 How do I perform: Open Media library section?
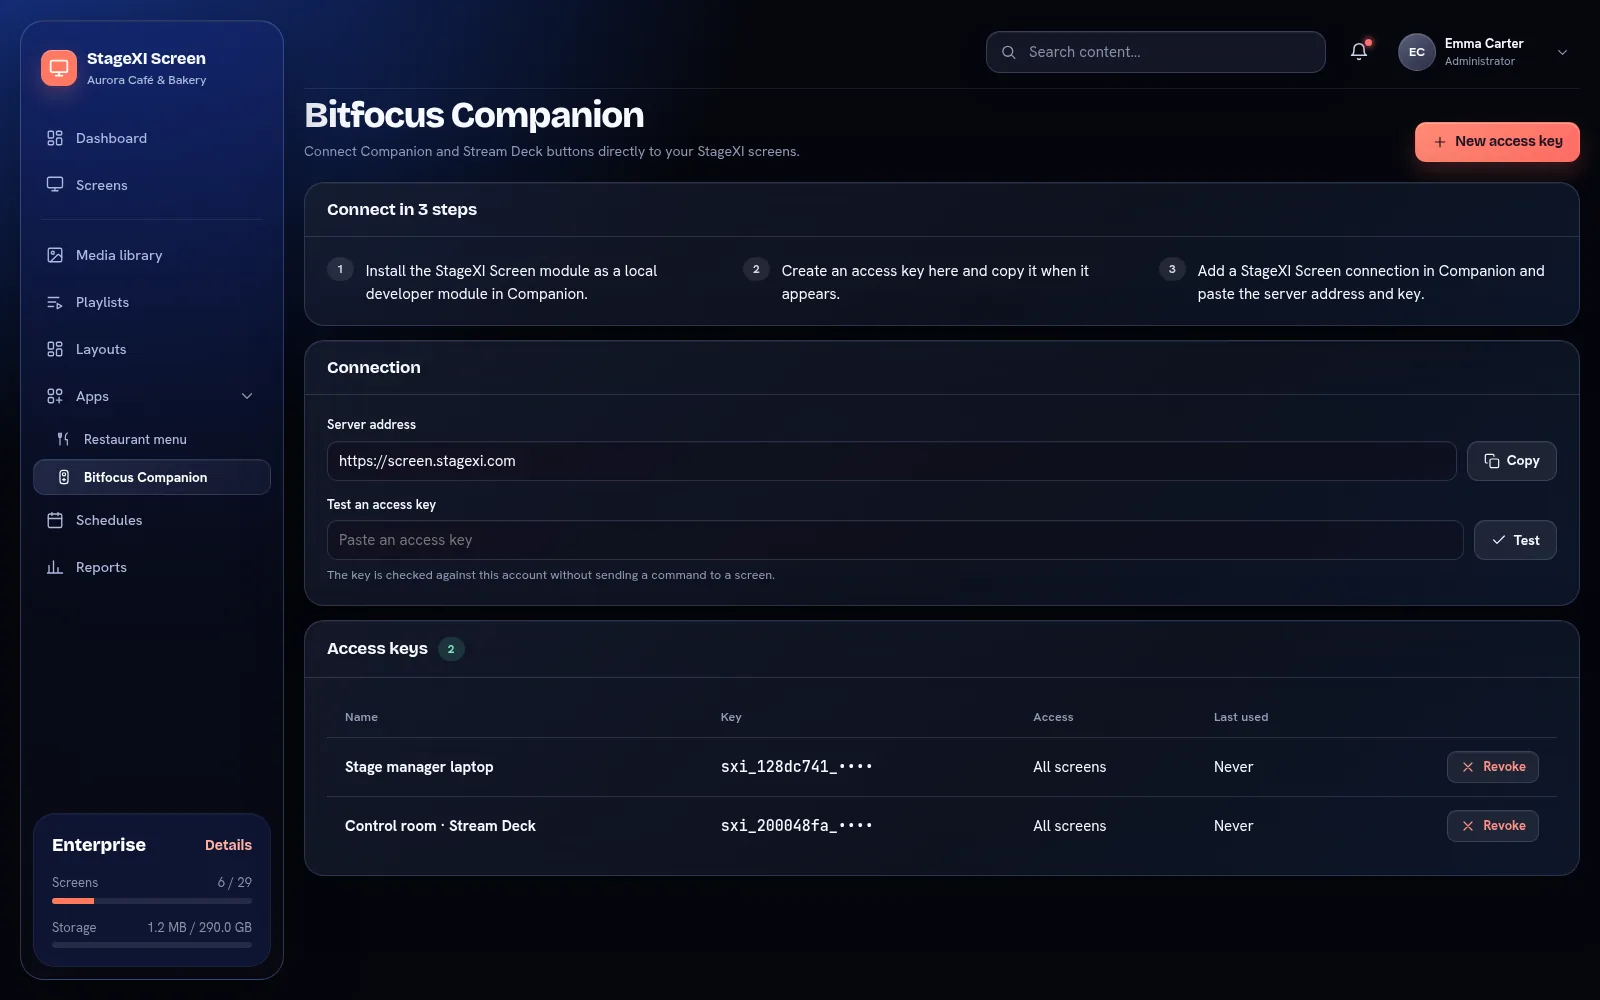152,255
